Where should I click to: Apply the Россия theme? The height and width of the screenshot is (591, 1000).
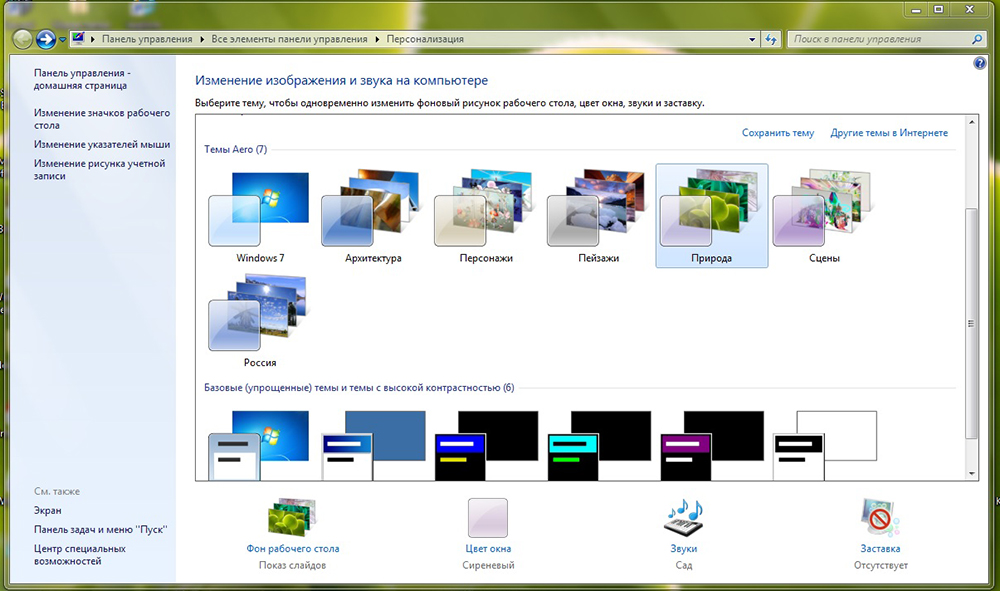[x=260, y=321]
